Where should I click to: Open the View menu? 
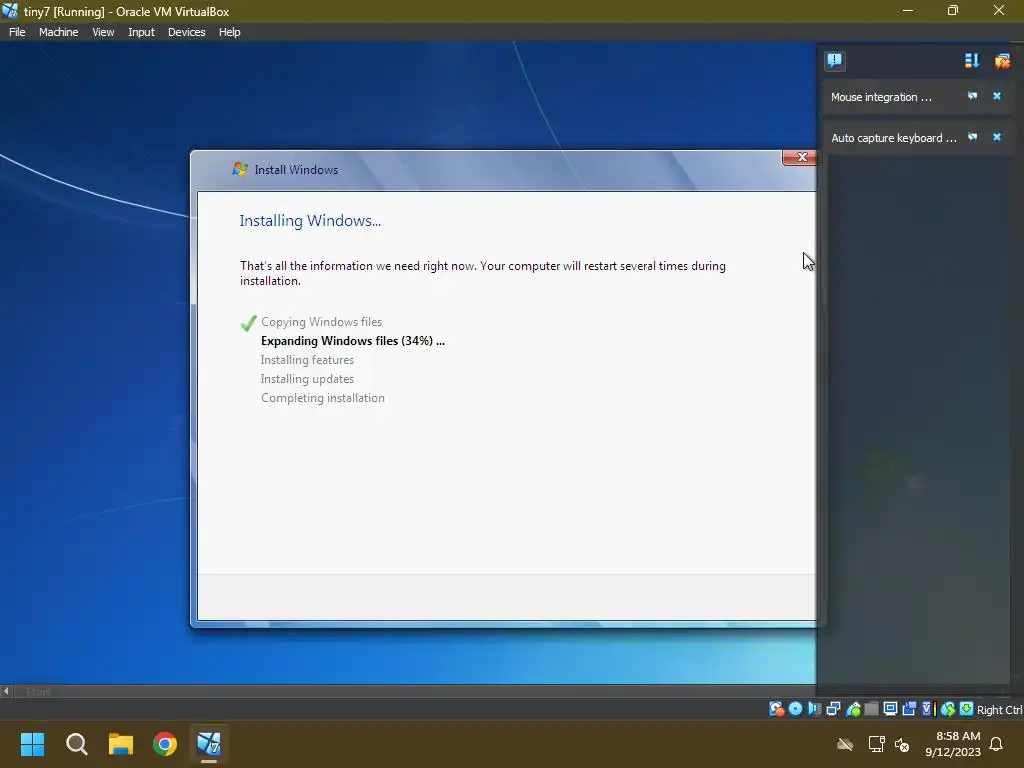pos(103,32)
